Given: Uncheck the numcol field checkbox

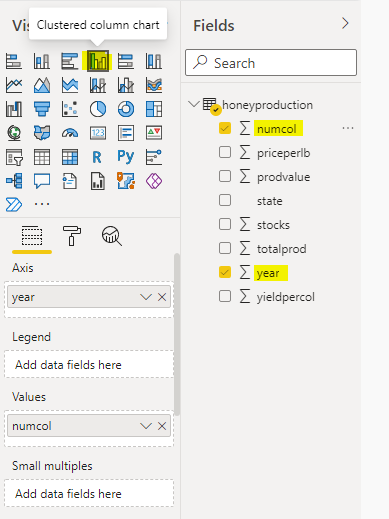Looking at the screenshot, I should pyautogui.click(x=225, y=128).
